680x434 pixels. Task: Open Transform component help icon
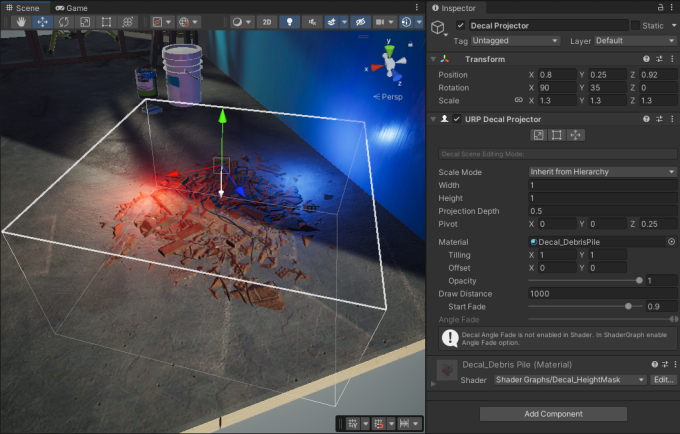coord(646,59)
